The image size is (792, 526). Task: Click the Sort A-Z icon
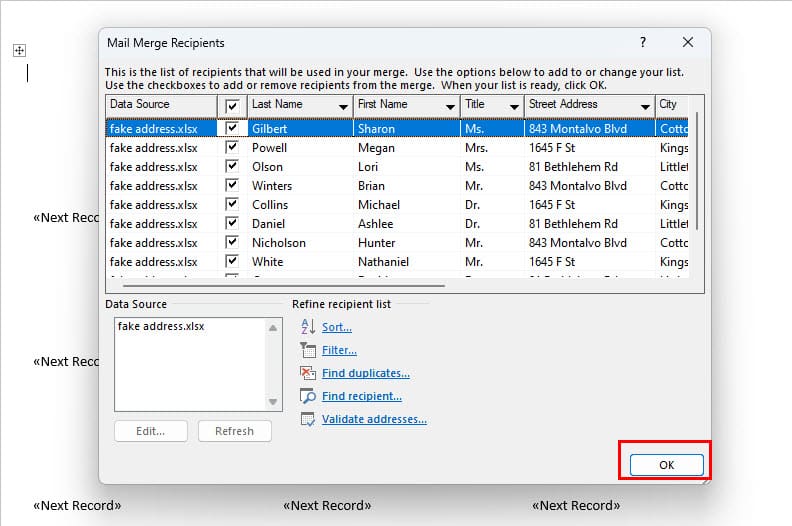tap(308, 327)
